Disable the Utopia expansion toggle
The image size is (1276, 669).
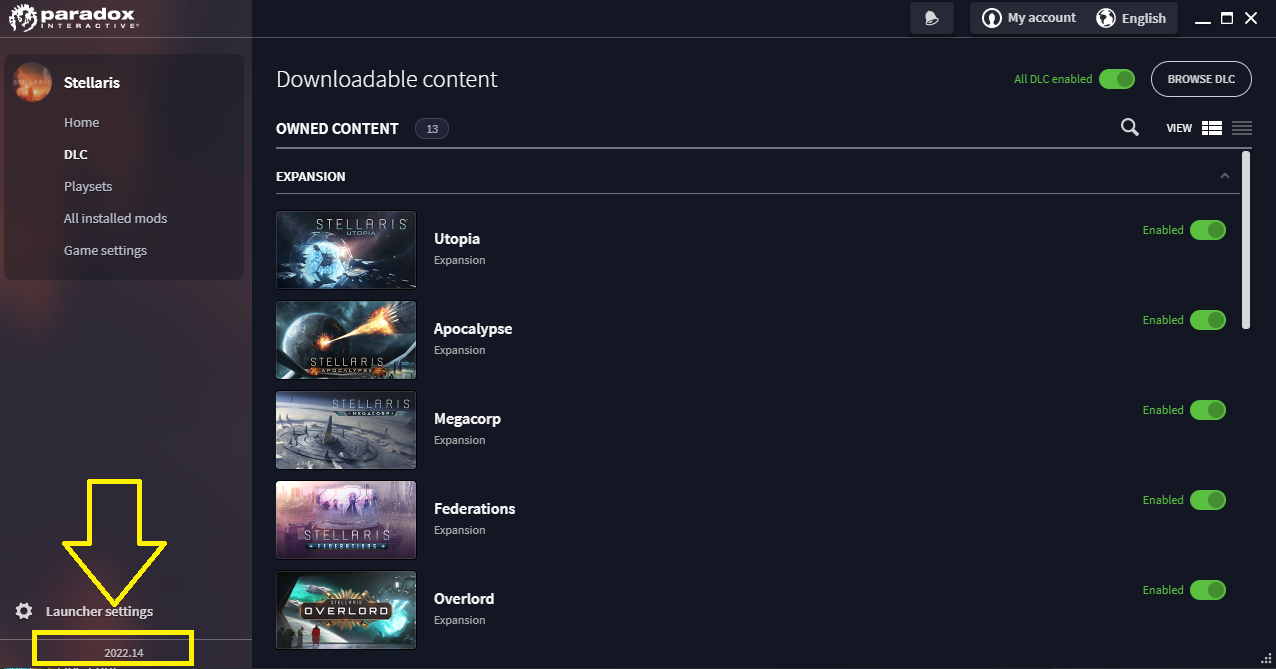click(x=1208, y=230)
